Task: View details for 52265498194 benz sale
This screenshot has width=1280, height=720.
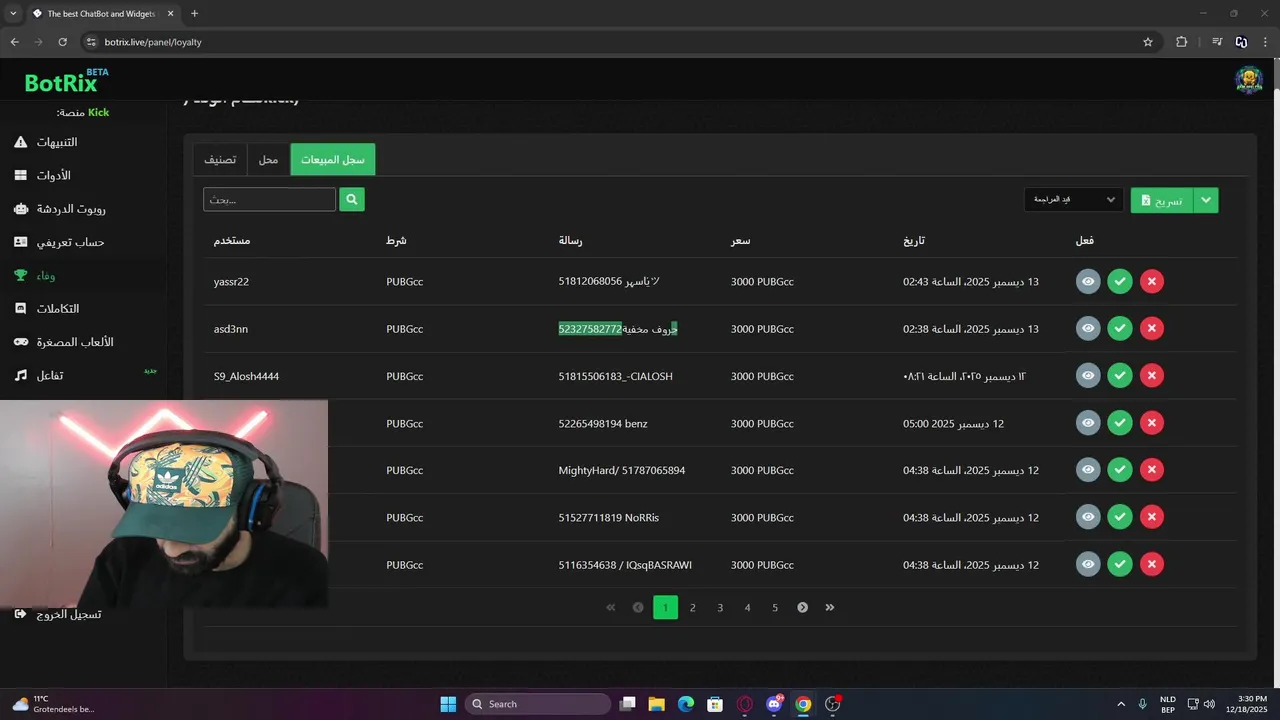Action: click(1088, 423)
